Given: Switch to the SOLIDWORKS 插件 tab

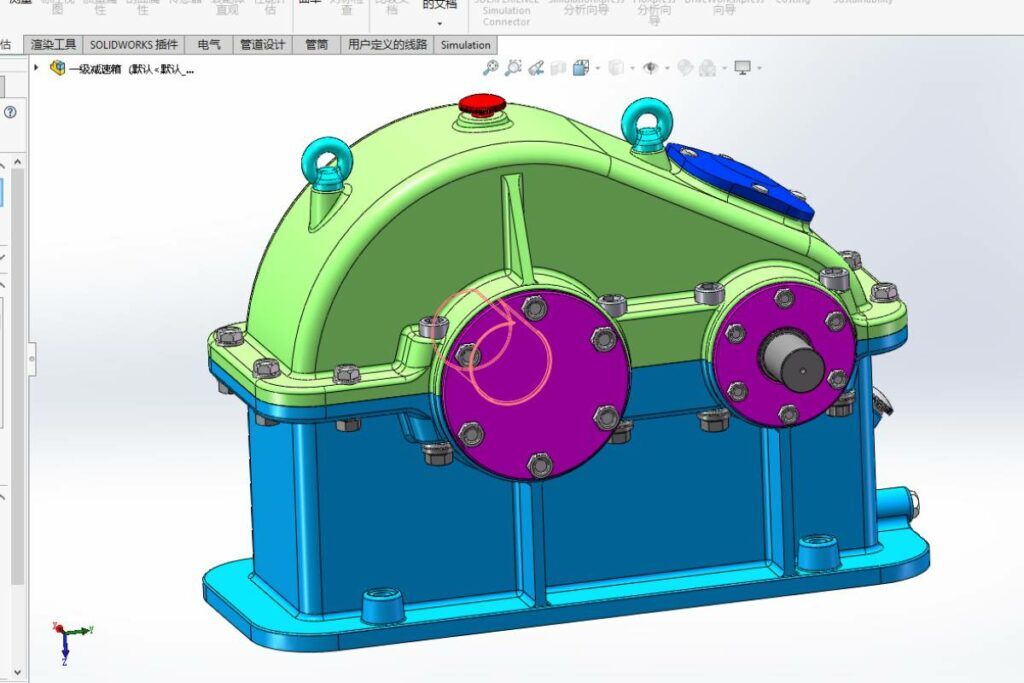Looking at the screenshot, I should coord(135,44).
